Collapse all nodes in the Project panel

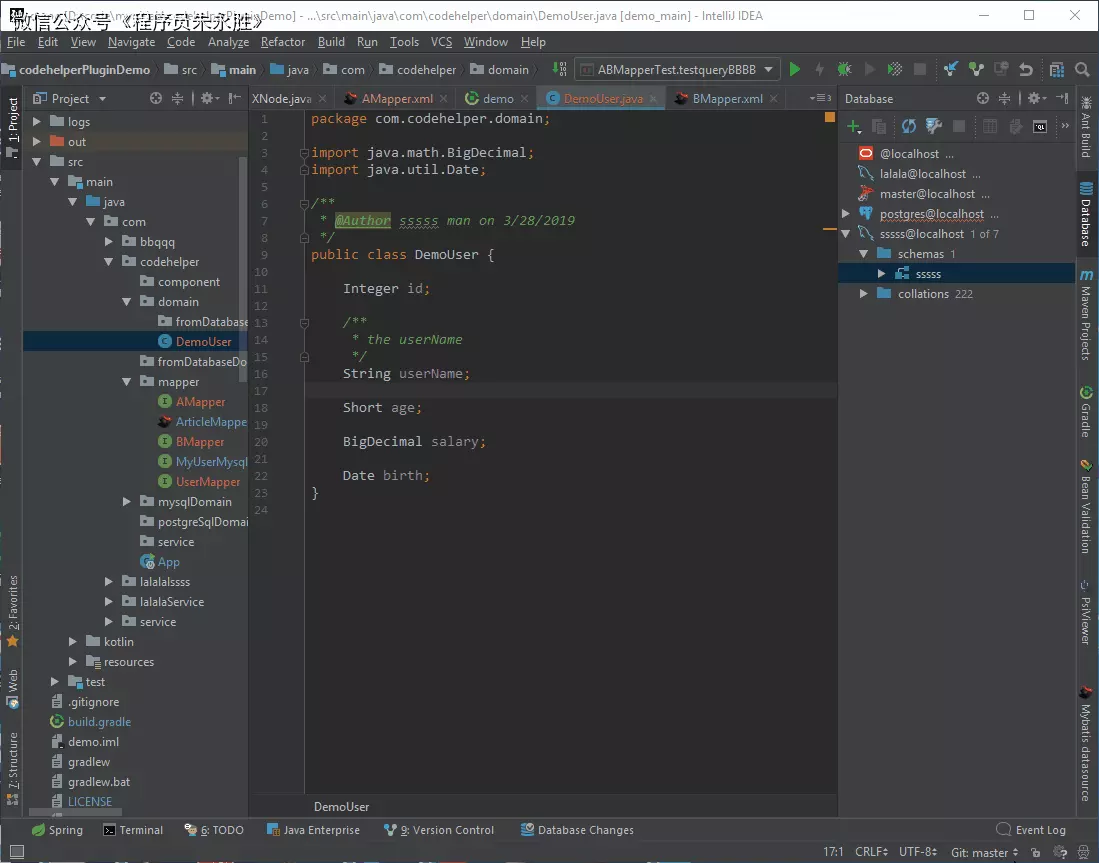coord(178,98)
